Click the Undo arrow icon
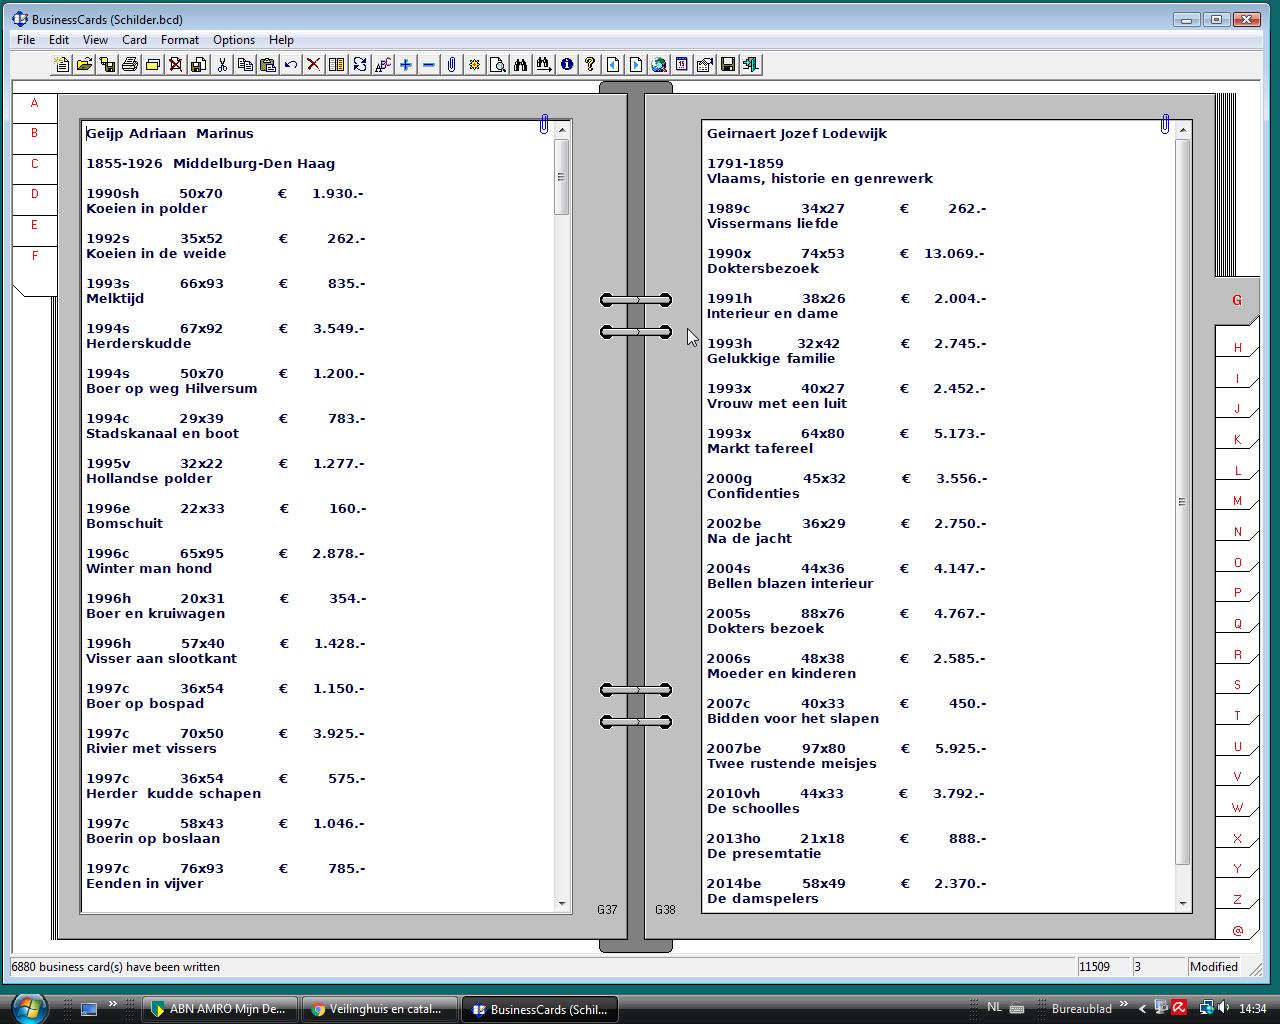Screen dimensions: 1280x1024 point(290,65)
